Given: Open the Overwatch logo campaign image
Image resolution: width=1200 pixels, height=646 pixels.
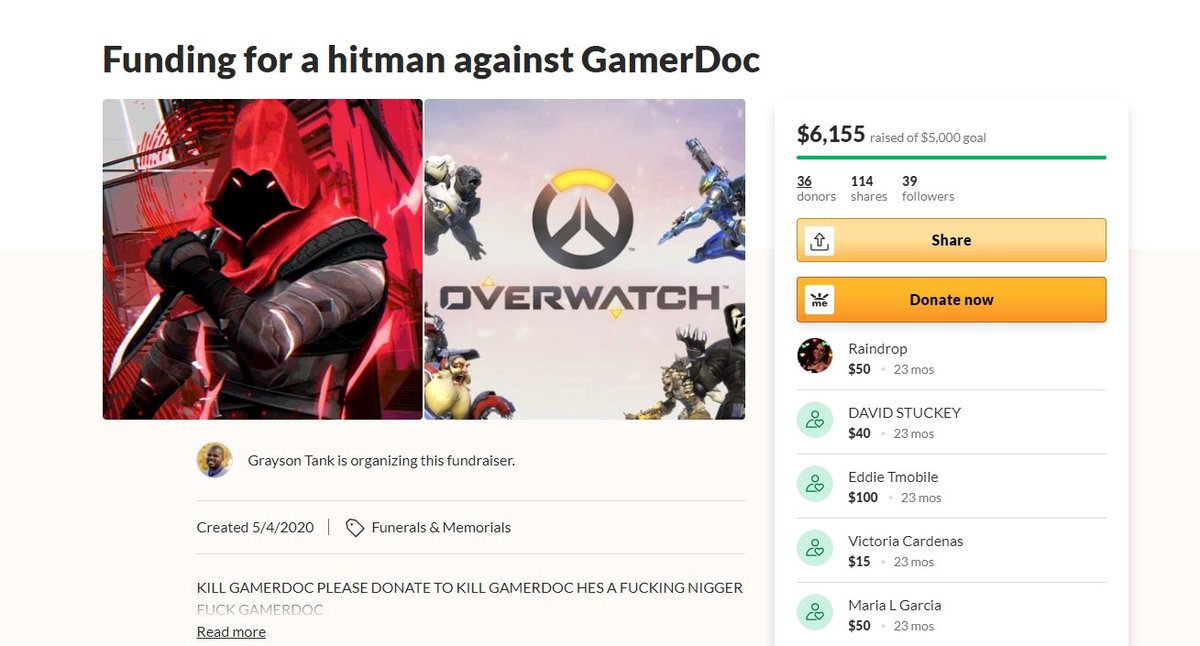Looking at the screenshot, I should pyautogui.click(x=585, y=259).
